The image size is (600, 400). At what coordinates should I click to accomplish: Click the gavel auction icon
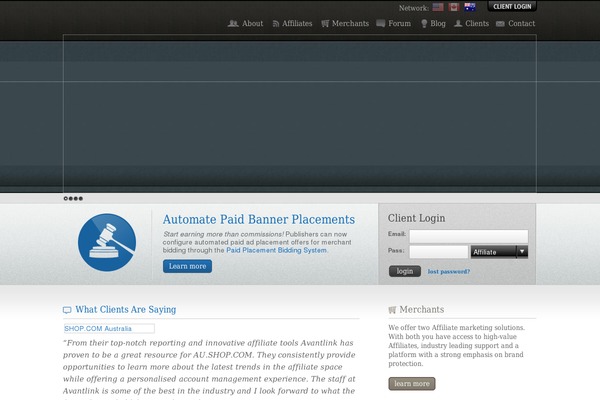click(x=107, y=243)
